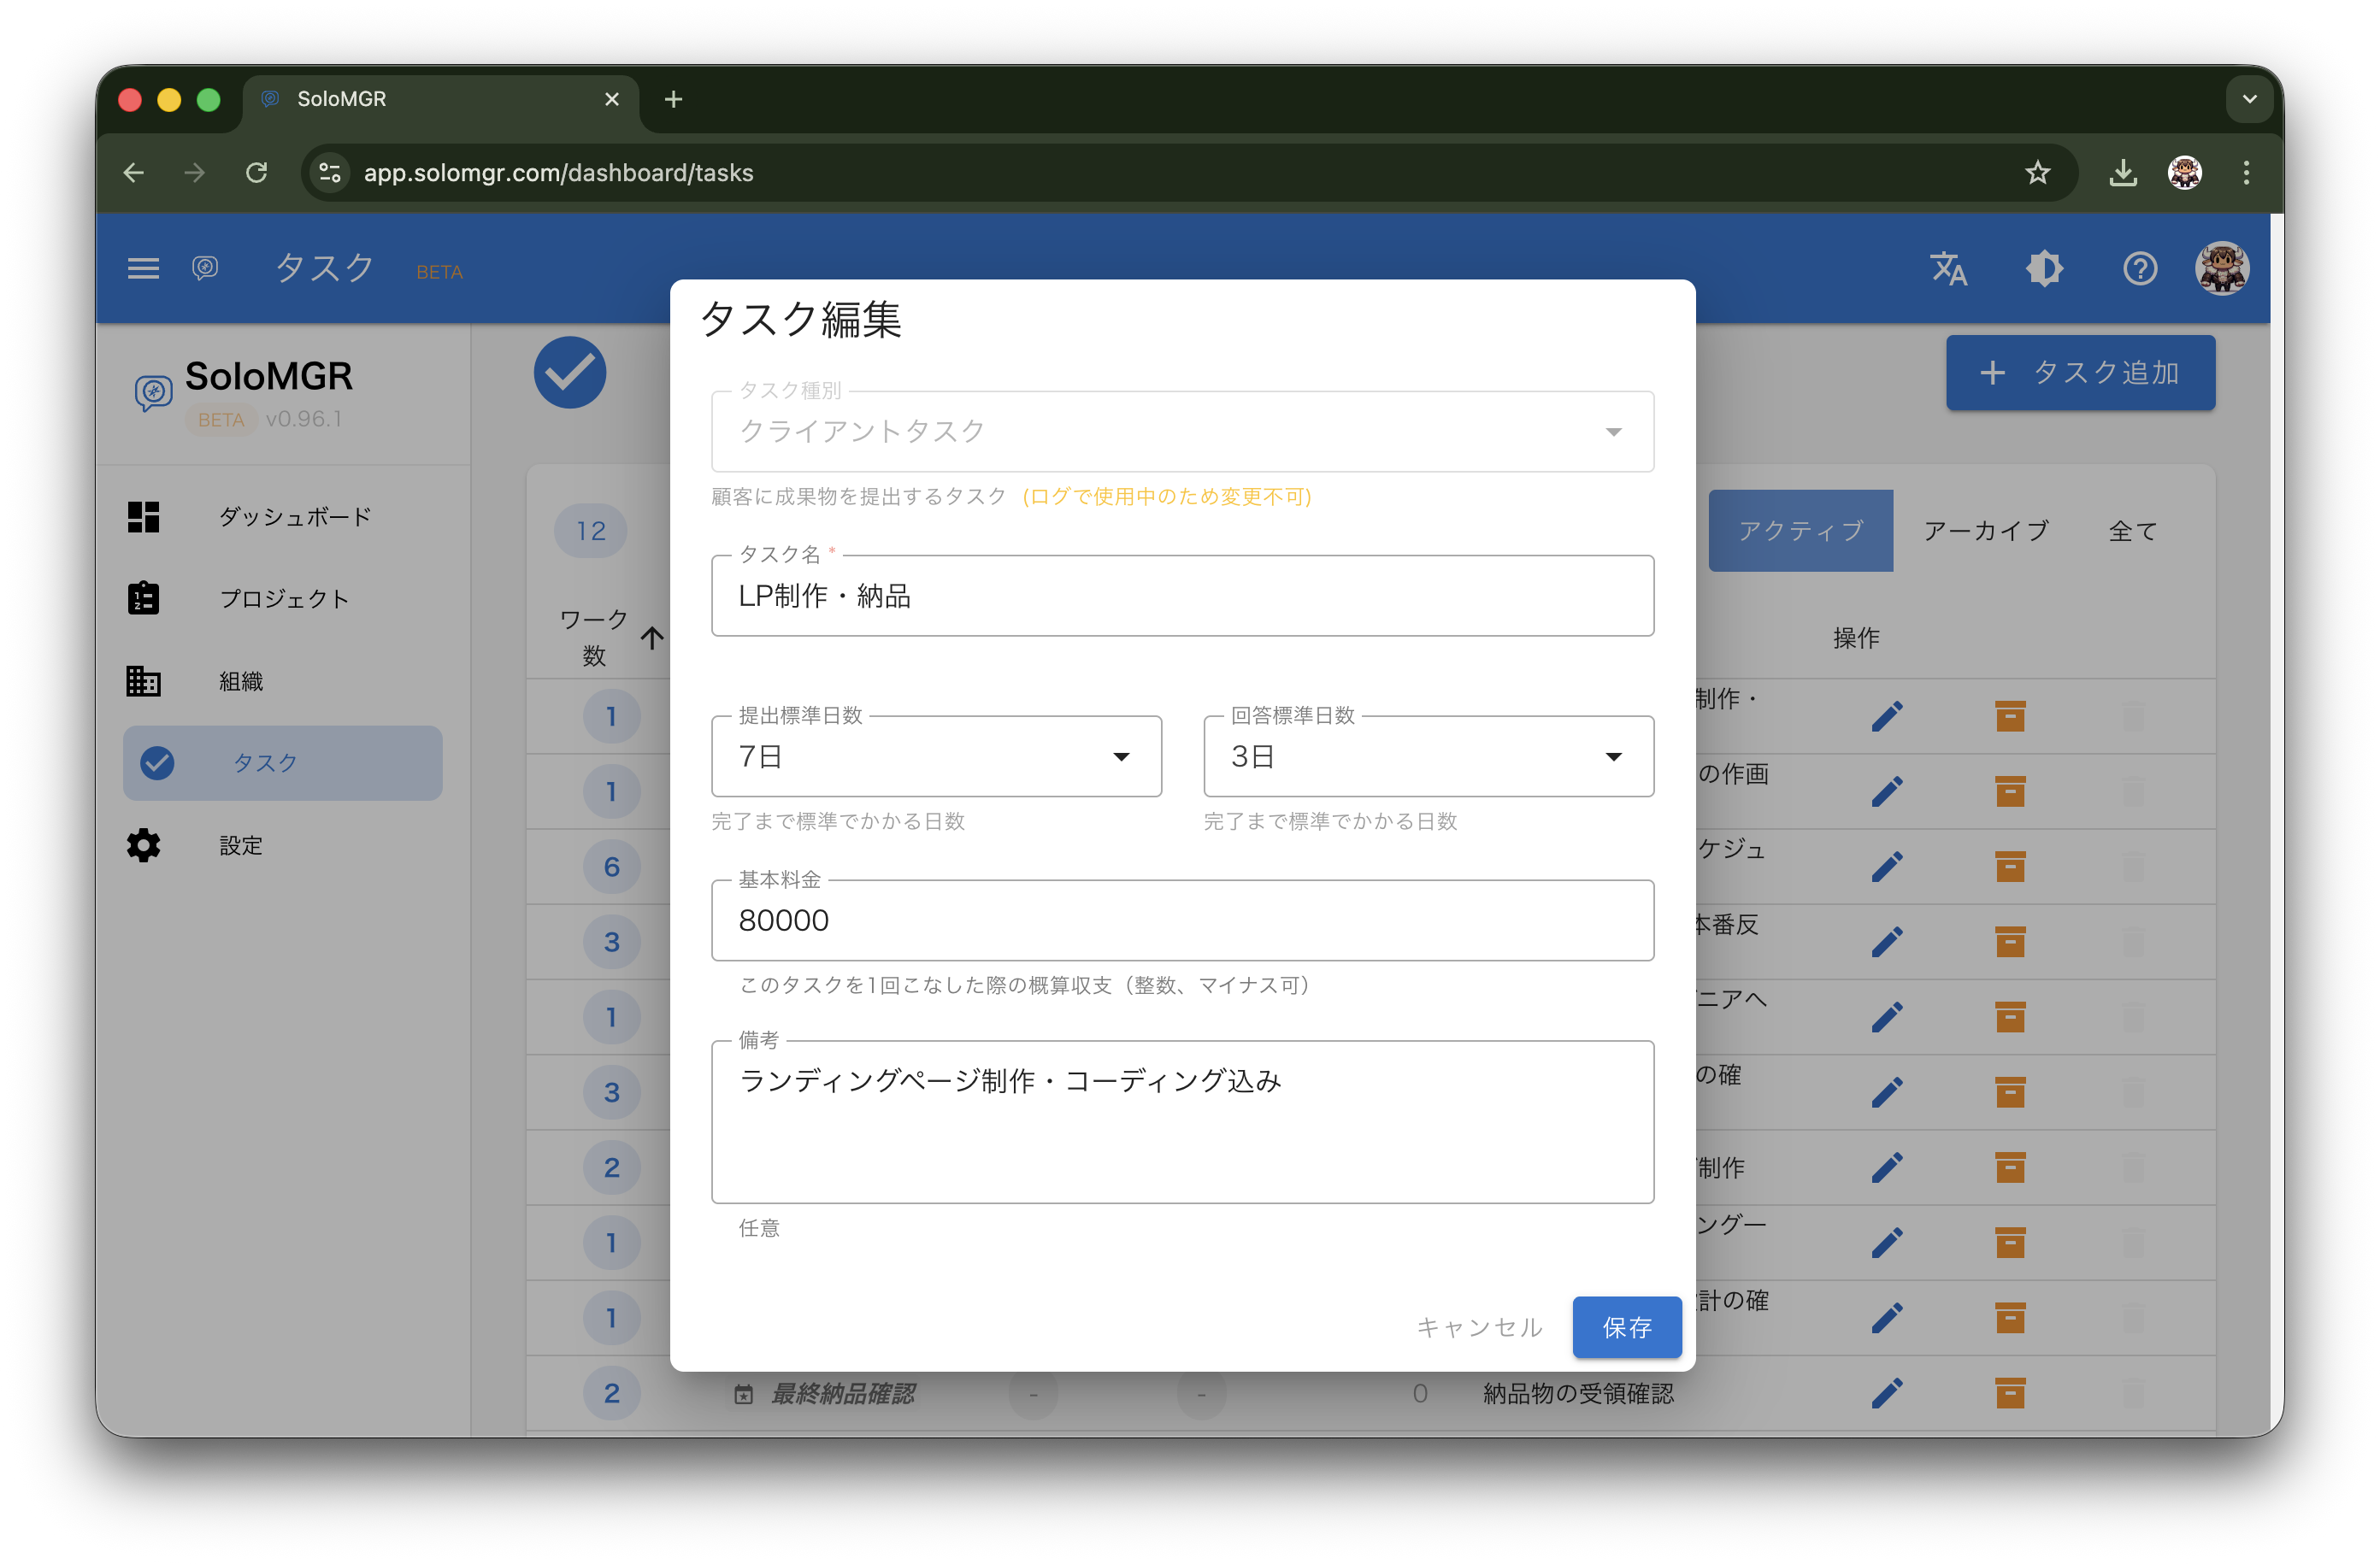Expand the タスク種別 dropdown
This screenshot has width=2380, height=1564.
pyautogui.click(x=1613, y=432)
